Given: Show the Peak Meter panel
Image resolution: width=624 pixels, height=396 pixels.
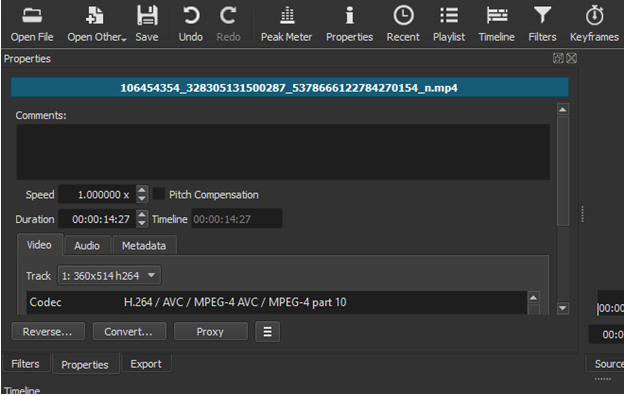Looking at the screenshot, I should [287, 24].
